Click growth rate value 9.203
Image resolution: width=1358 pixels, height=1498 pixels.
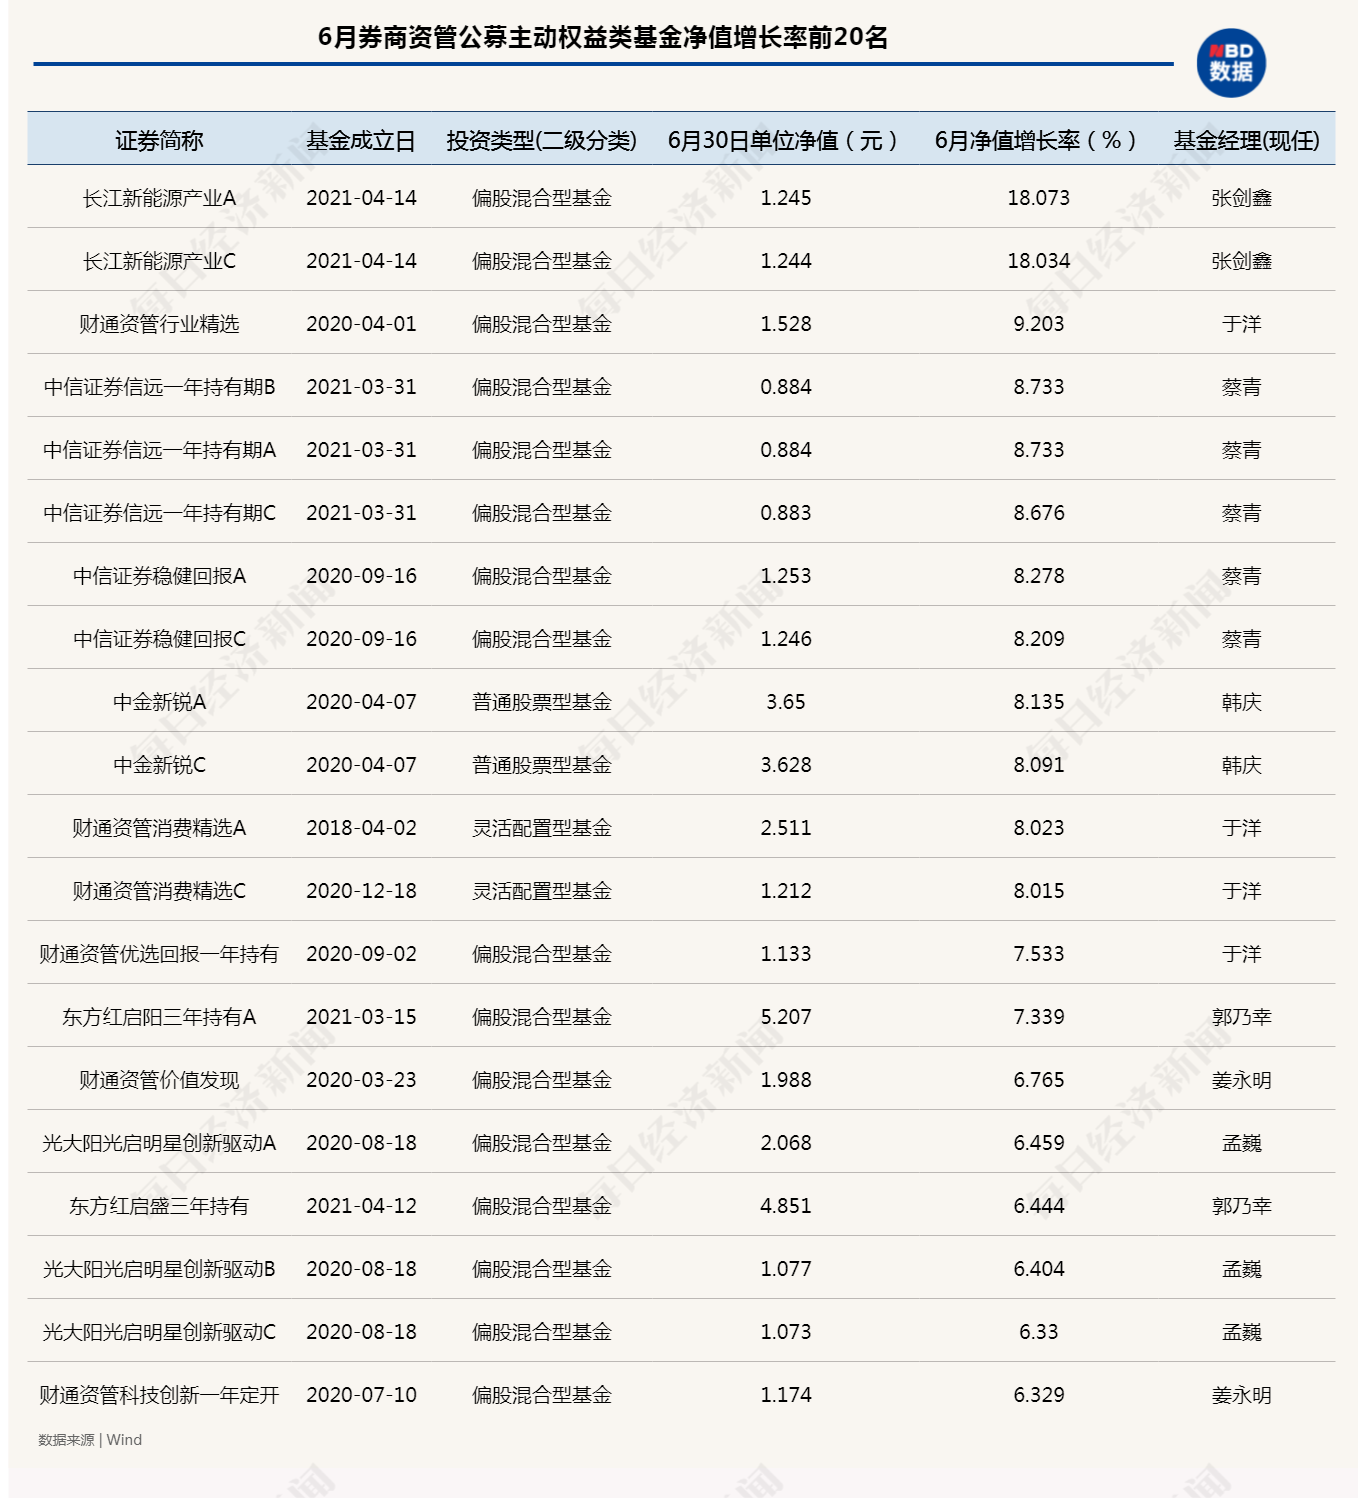pyautogui.click(x=1039, y=324)
